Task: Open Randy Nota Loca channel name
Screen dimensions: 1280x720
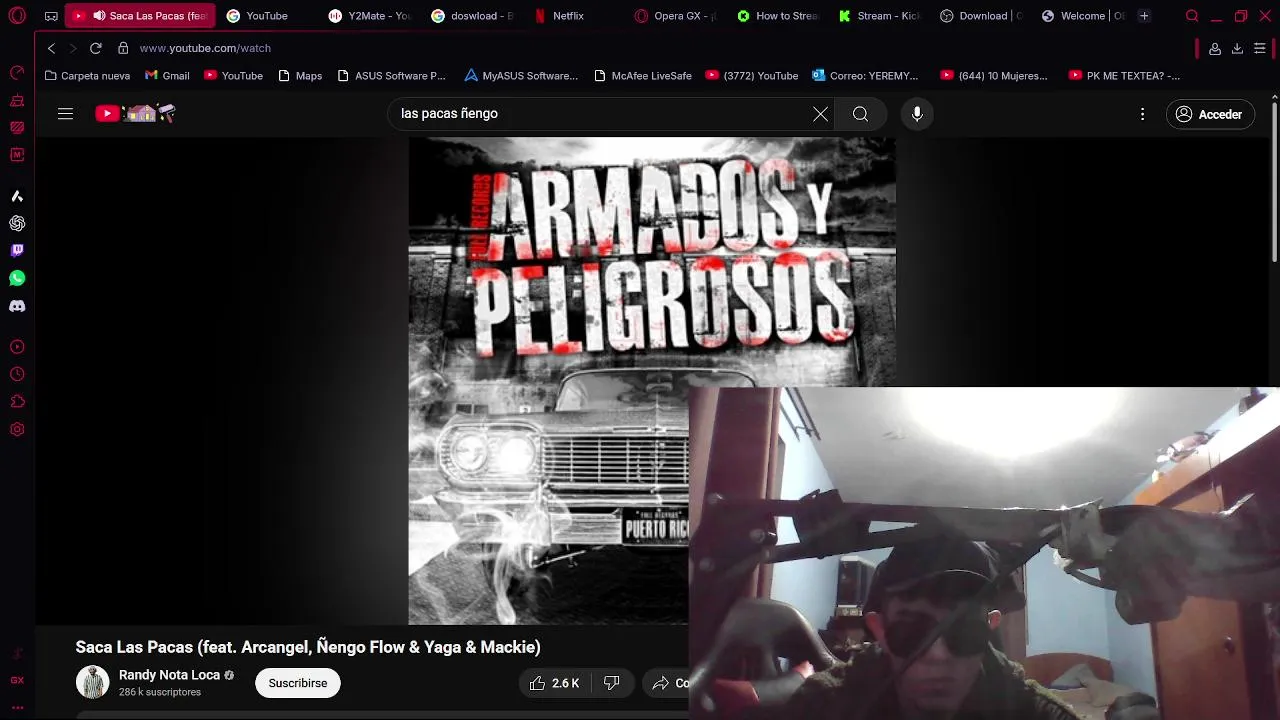Action: [x=169, y=675]
